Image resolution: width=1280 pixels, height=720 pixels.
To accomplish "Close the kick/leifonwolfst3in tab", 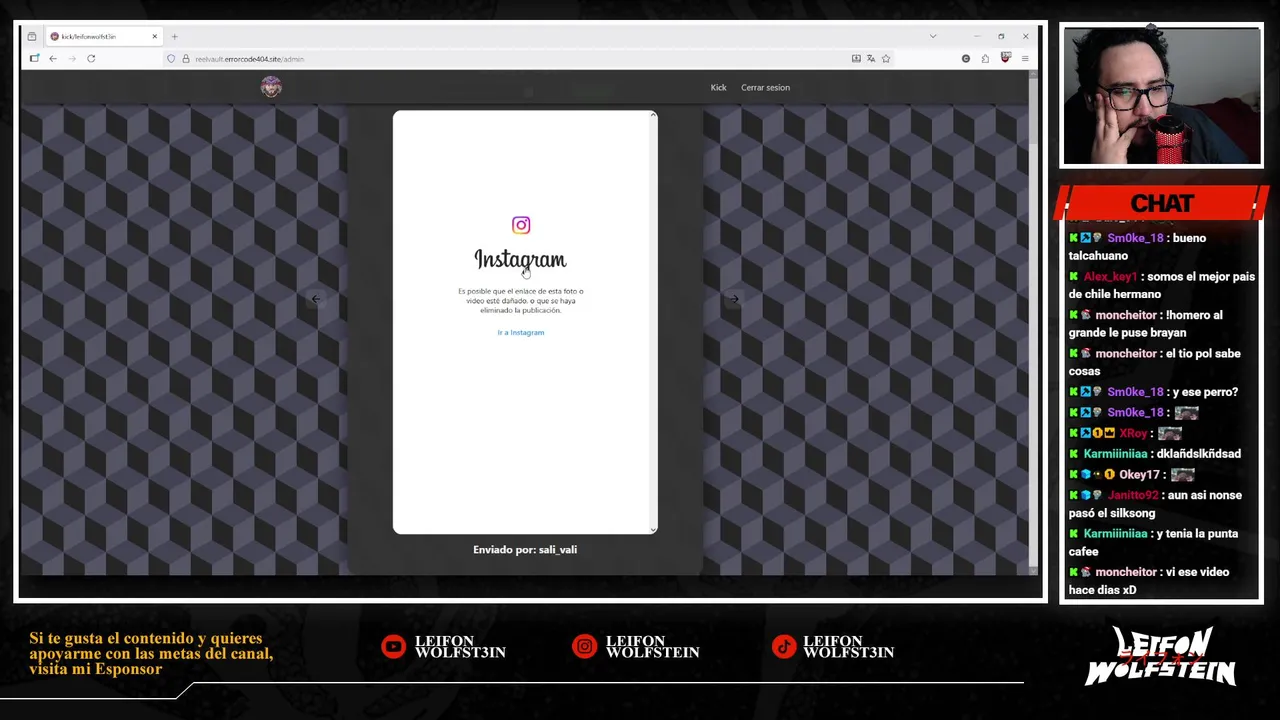I will click(154, 36).
